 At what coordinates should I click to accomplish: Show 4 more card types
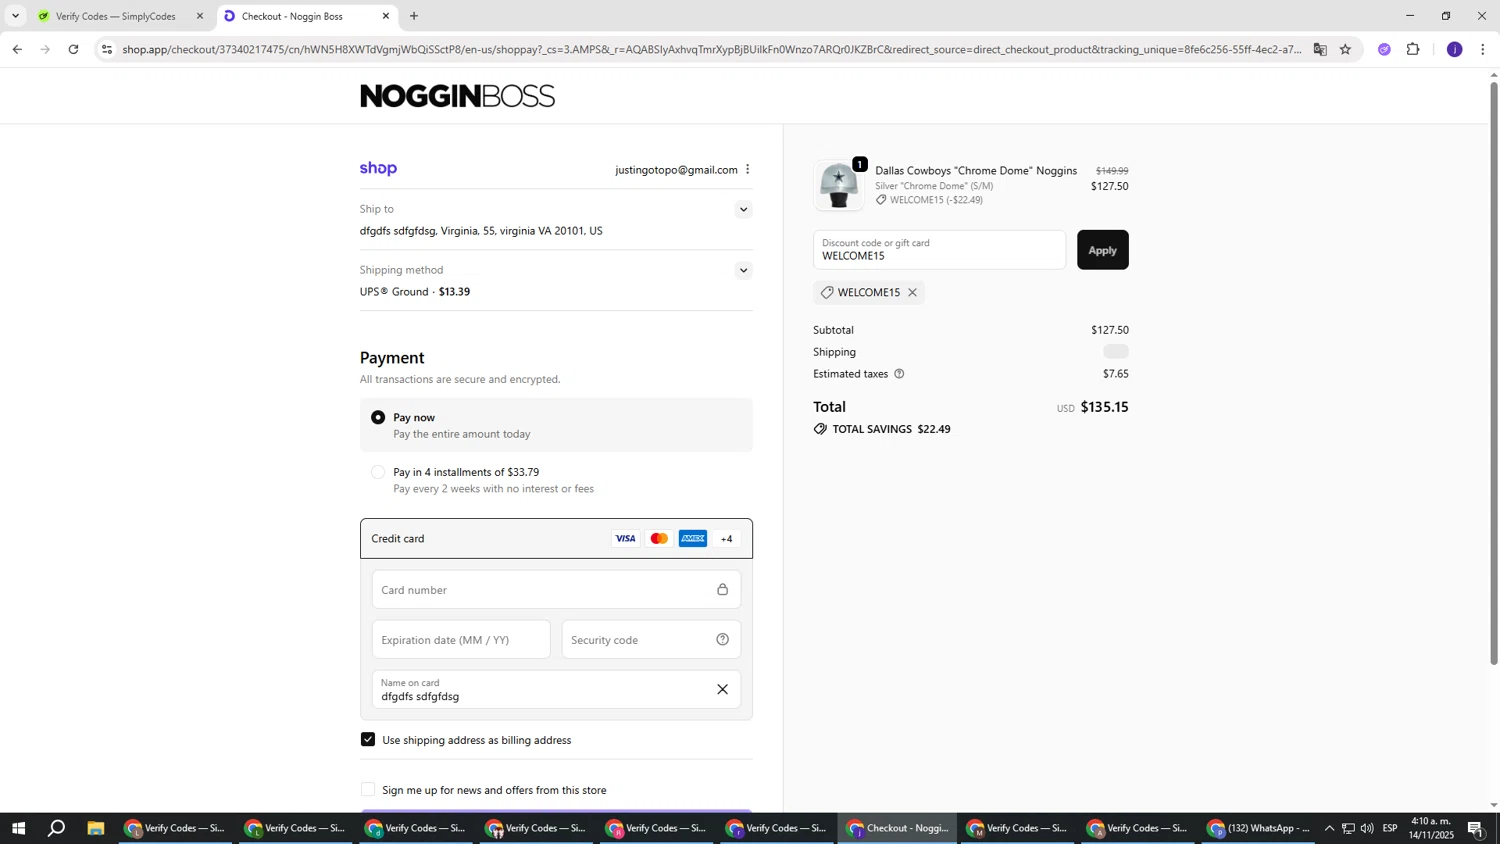[x=726, y=539]
